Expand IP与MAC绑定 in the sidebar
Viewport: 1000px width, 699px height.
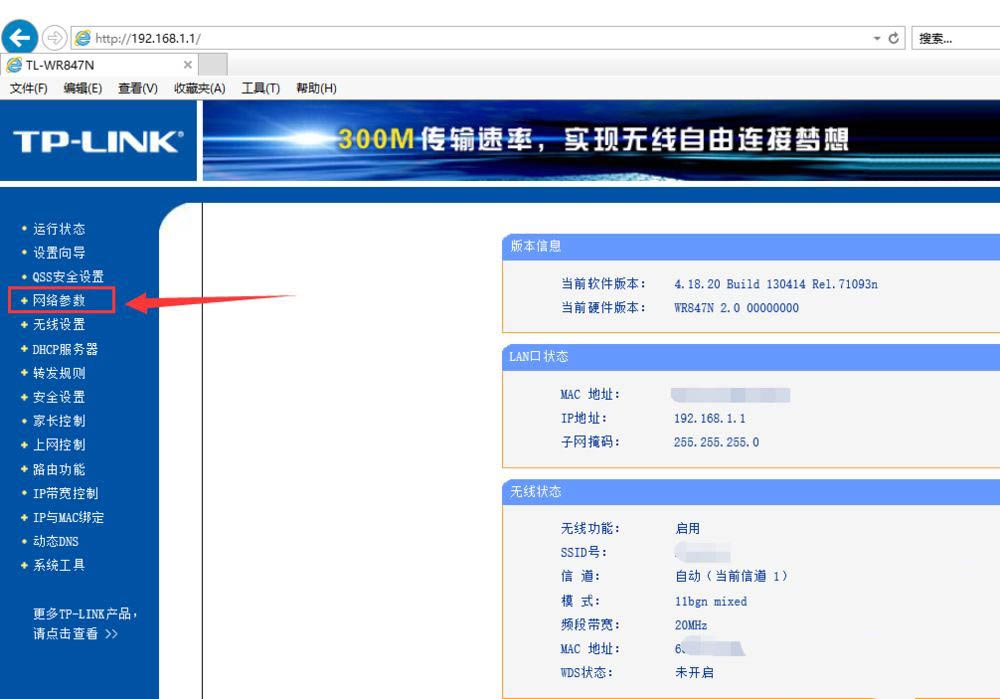pos(68,517)
